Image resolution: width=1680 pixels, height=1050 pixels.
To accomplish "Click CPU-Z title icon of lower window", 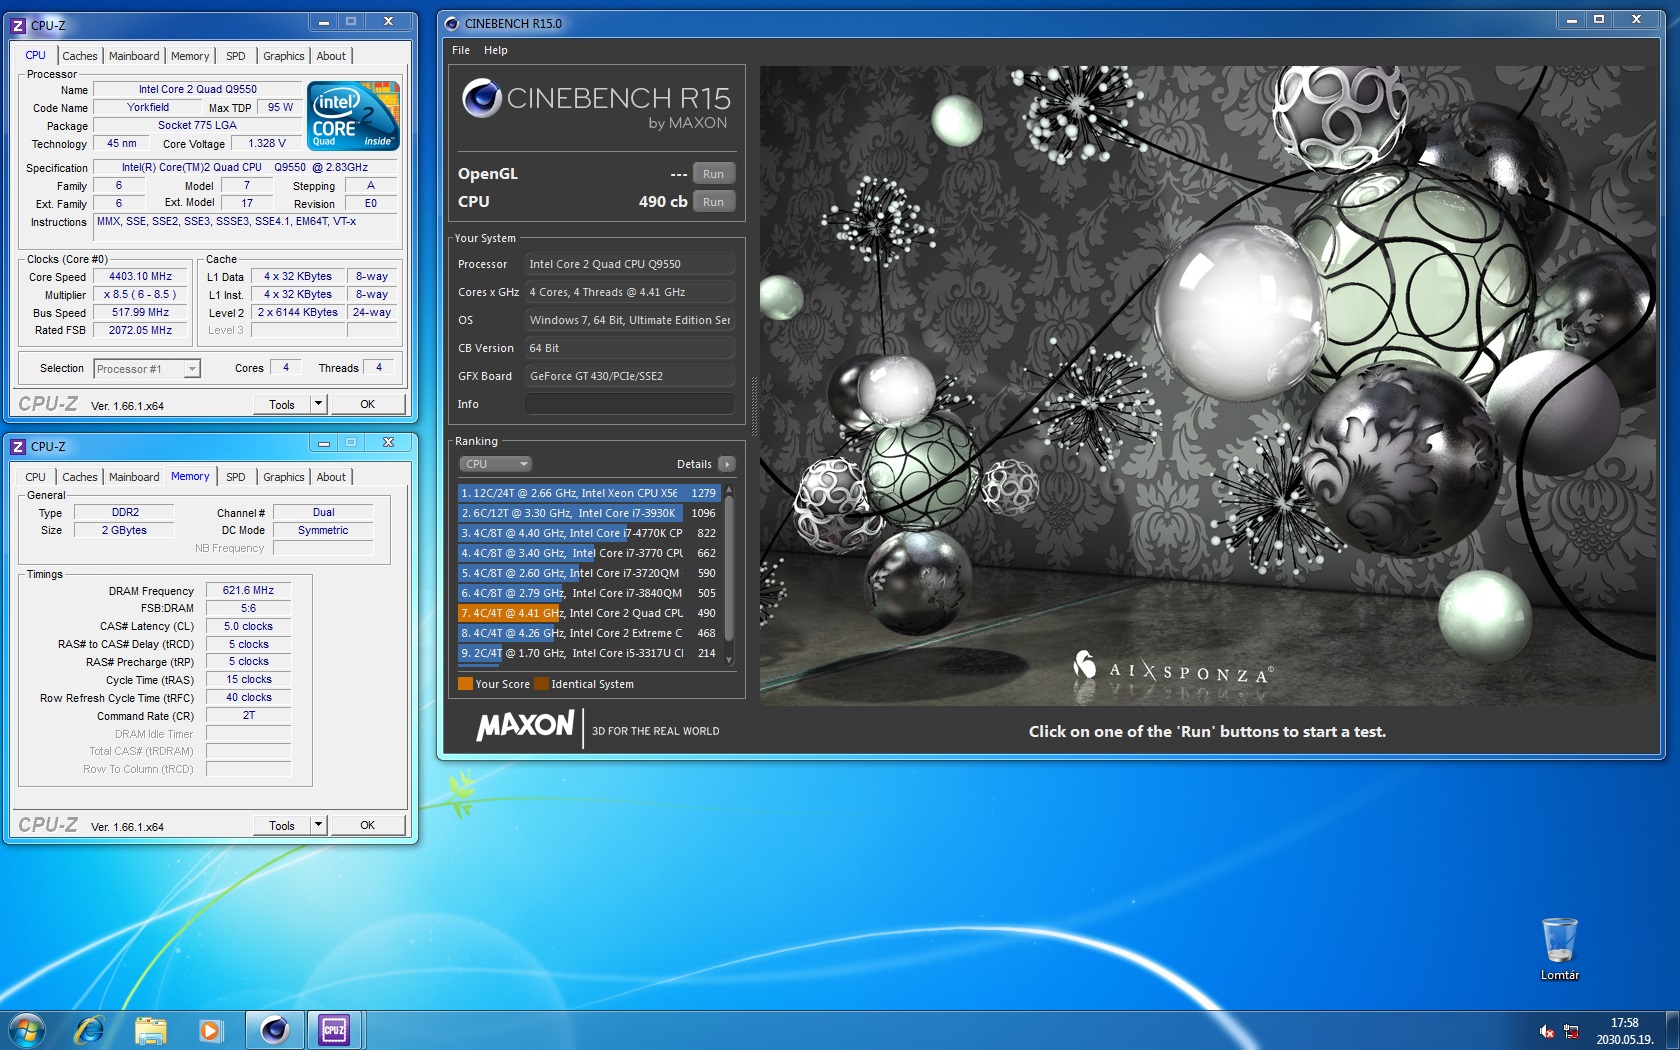I will 18,446.
